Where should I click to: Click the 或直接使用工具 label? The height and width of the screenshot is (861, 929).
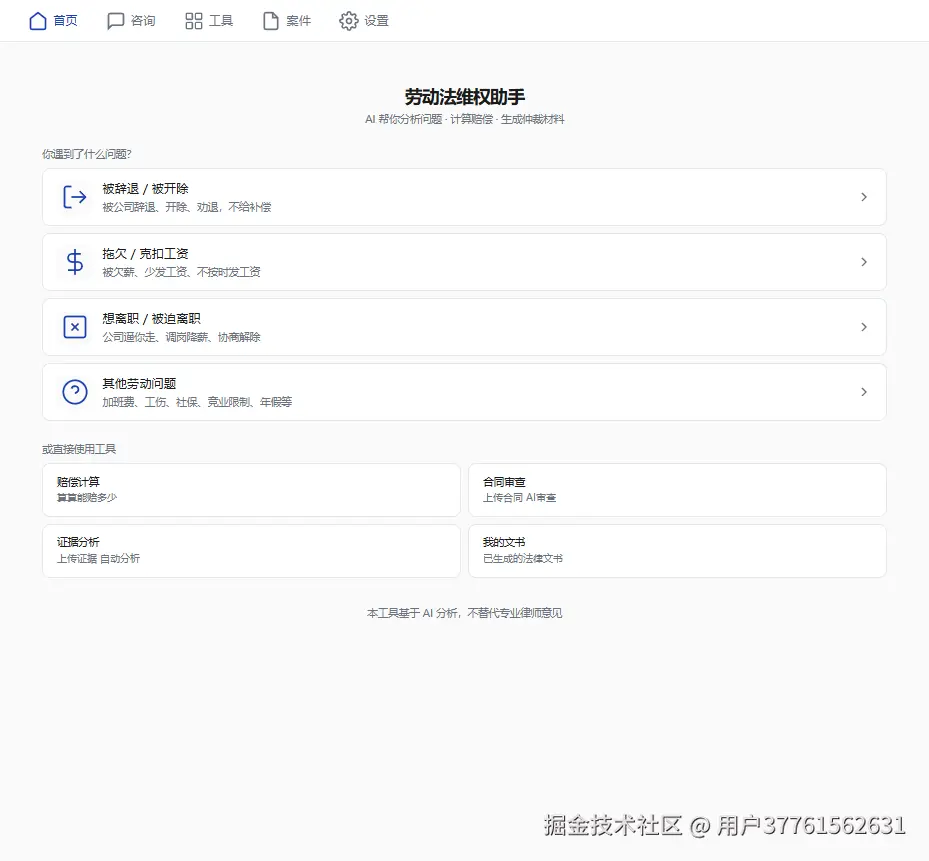point(79,449)
